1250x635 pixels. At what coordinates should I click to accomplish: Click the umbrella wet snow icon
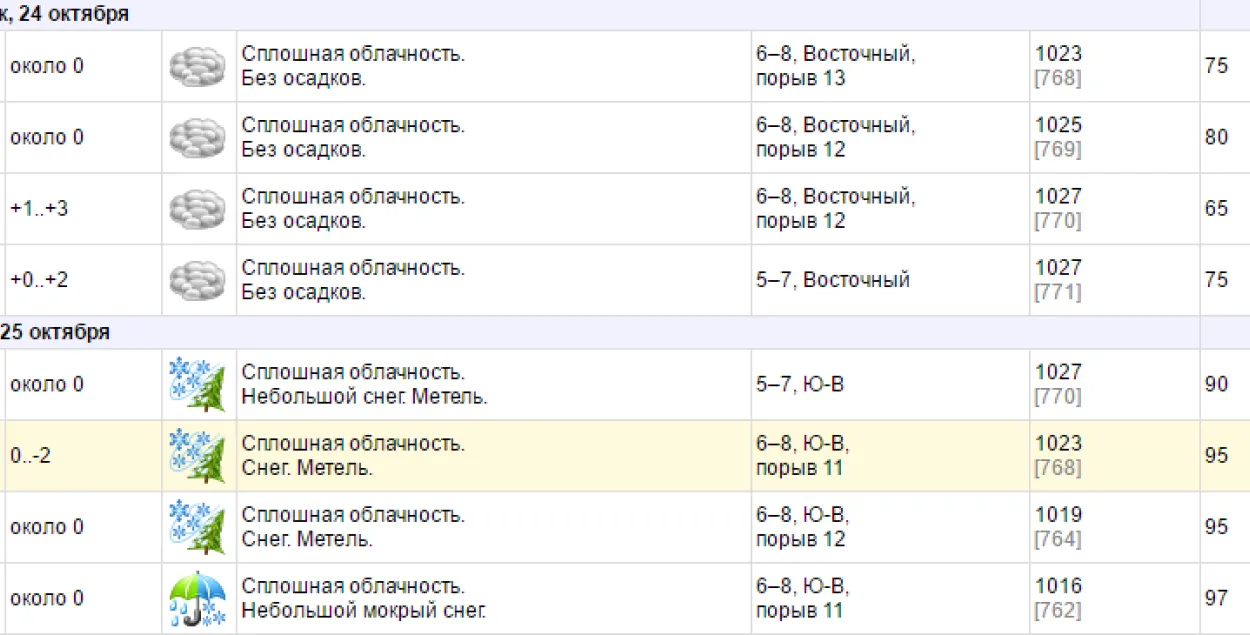(197, 598)
